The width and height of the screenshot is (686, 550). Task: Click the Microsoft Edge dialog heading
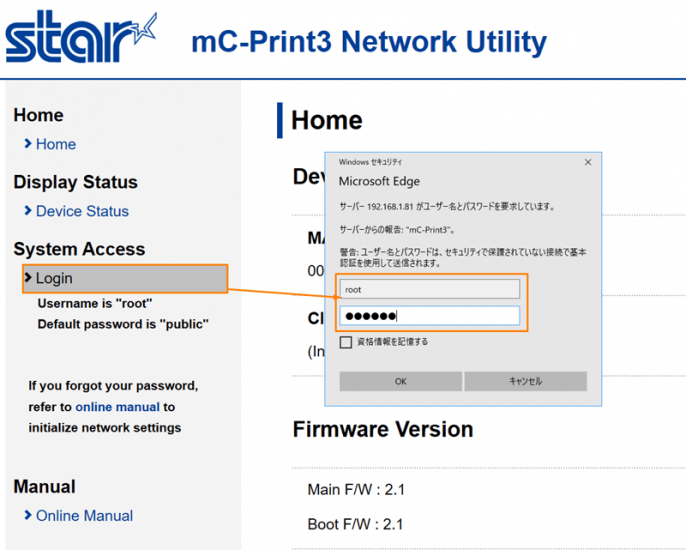[379, 181]
